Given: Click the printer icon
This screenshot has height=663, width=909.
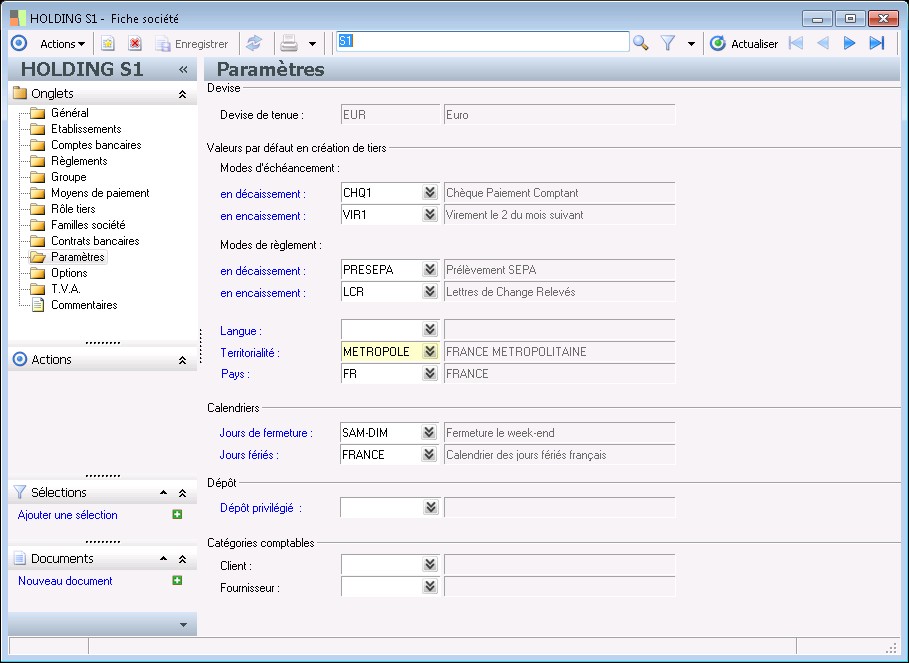Looking at the screenshot, I should tap(289, 43).
